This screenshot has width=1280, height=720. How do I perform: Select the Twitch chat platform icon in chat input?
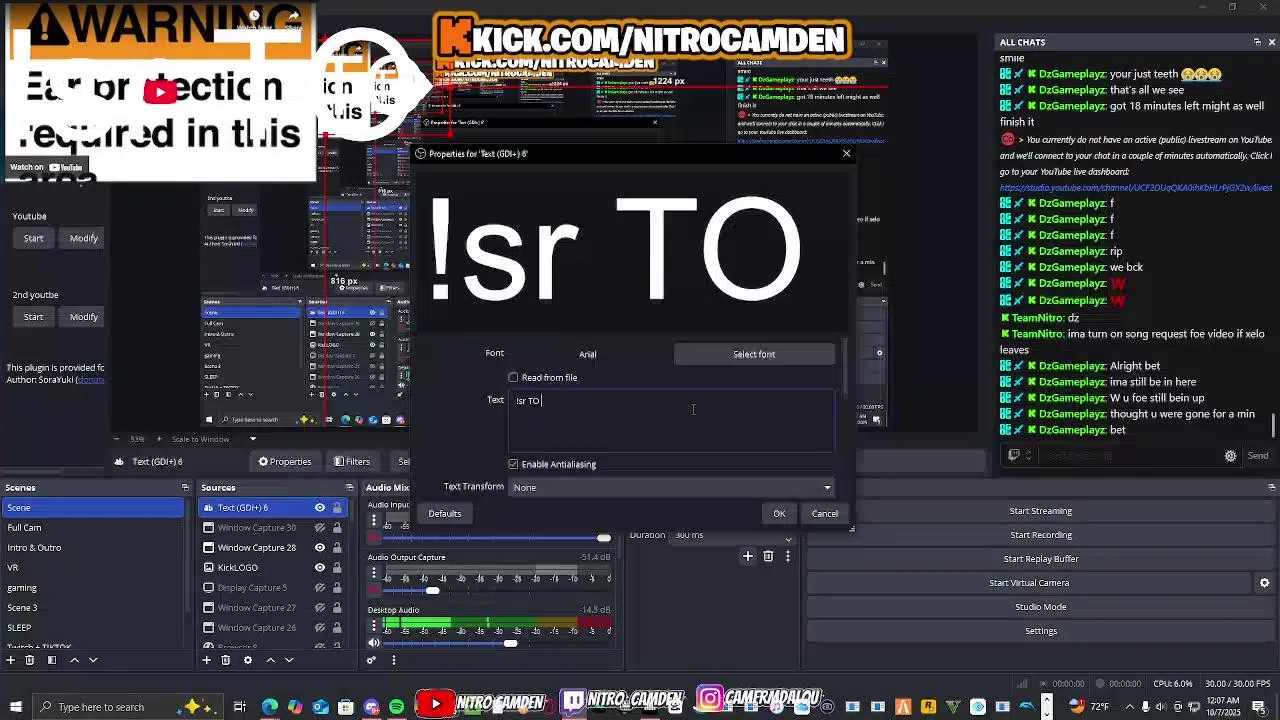tap(1014, 455)
